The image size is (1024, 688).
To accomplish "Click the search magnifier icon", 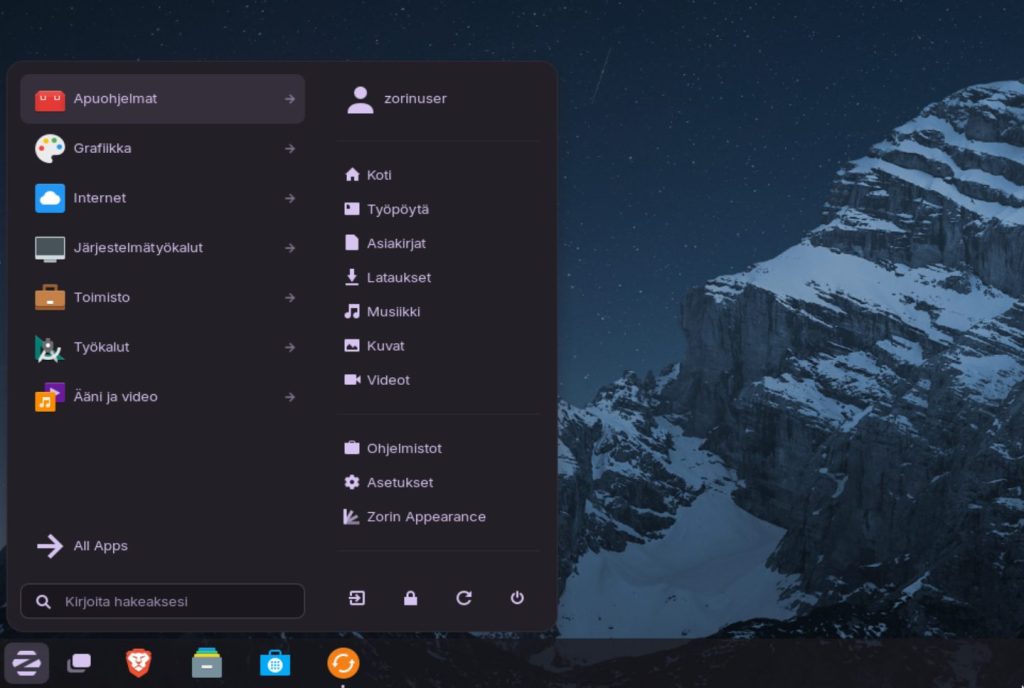I will (x=43, y=602).
